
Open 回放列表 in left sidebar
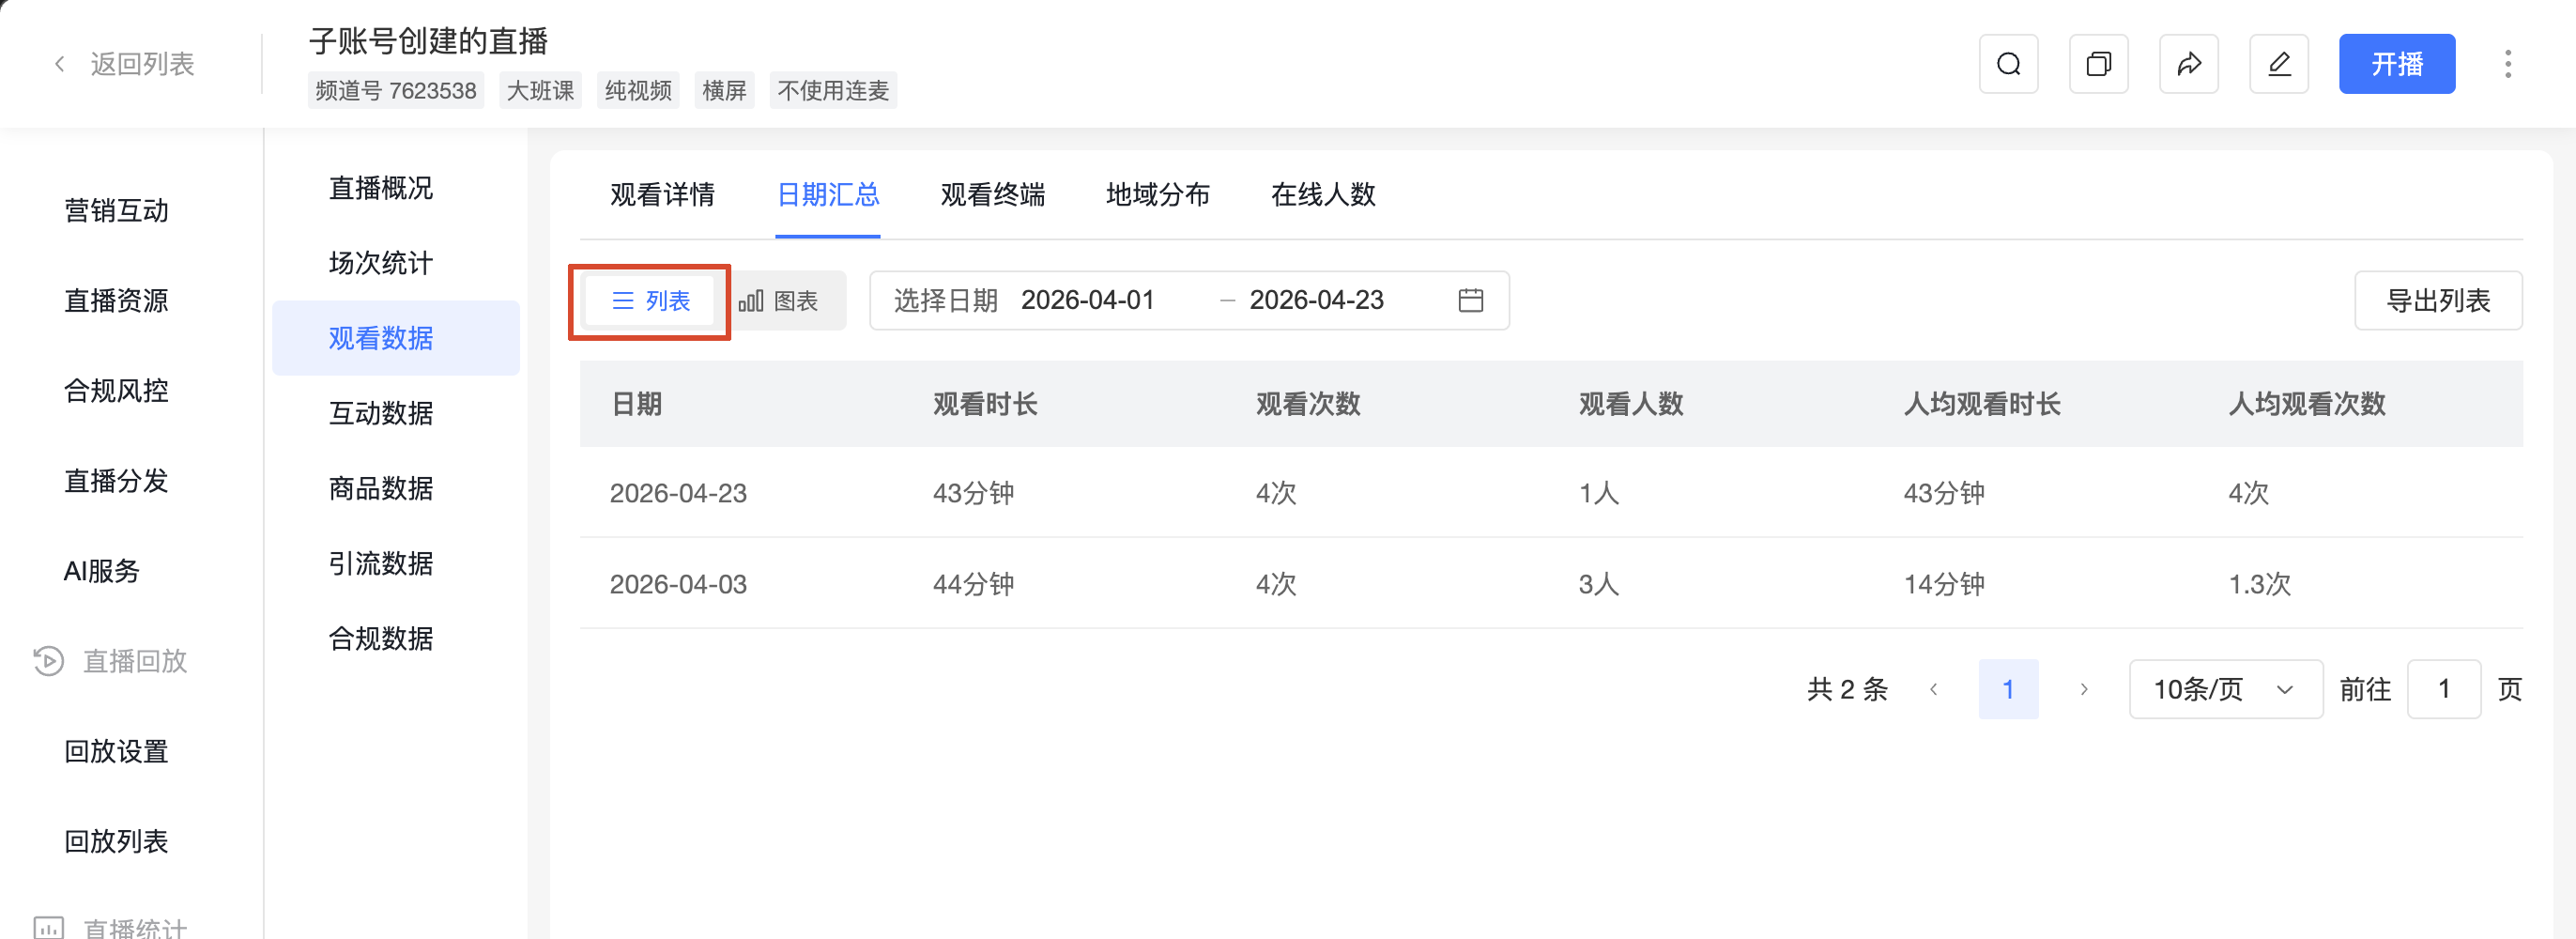(116, 841)
